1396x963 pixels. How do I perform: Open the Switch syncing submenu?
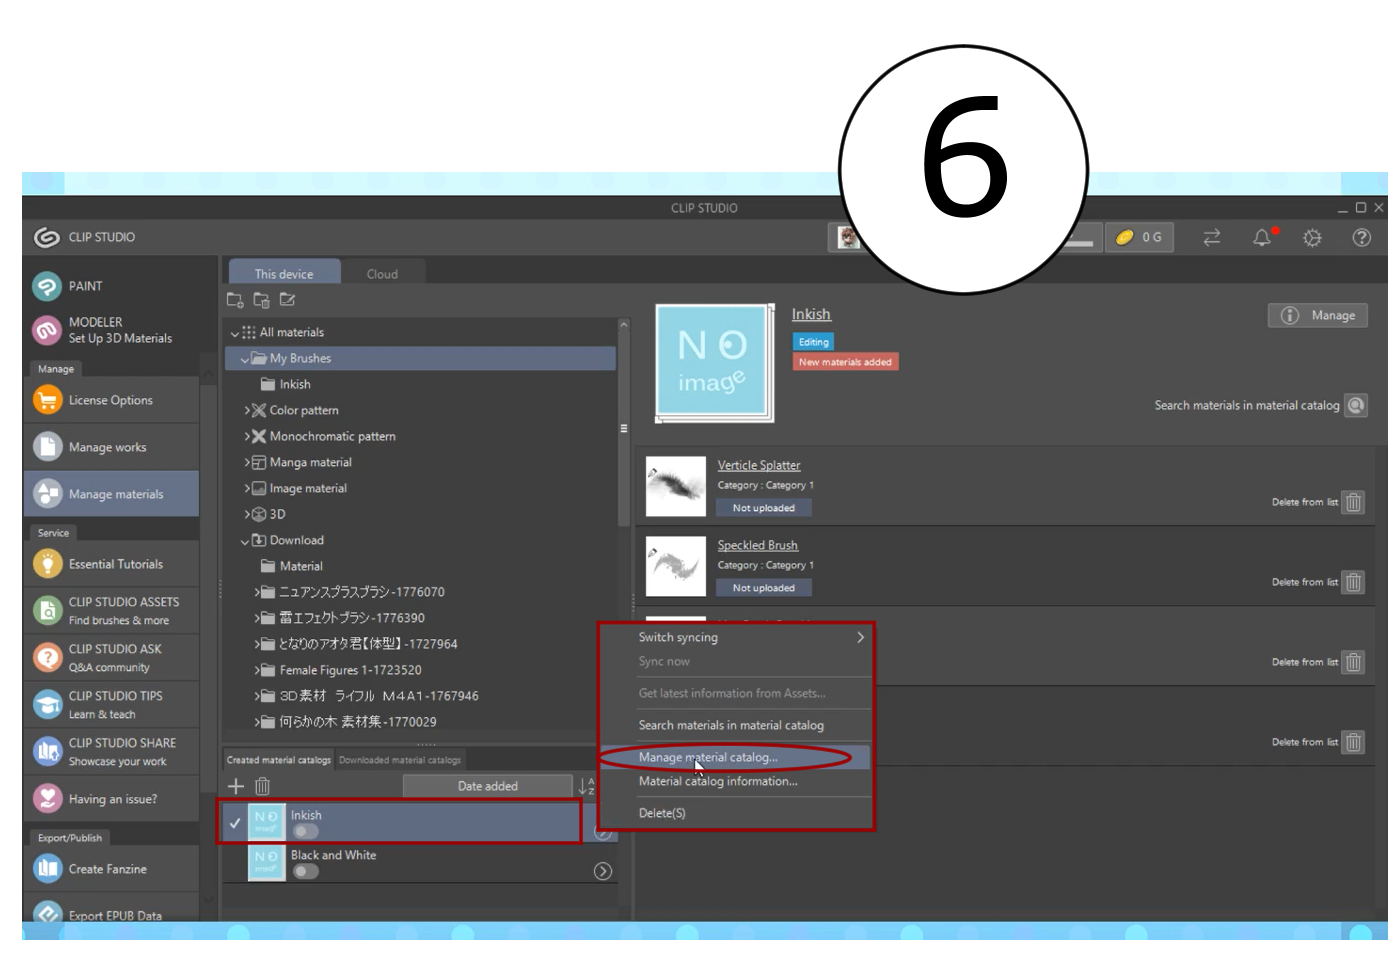pyautogui.click(x=735, y=637)
